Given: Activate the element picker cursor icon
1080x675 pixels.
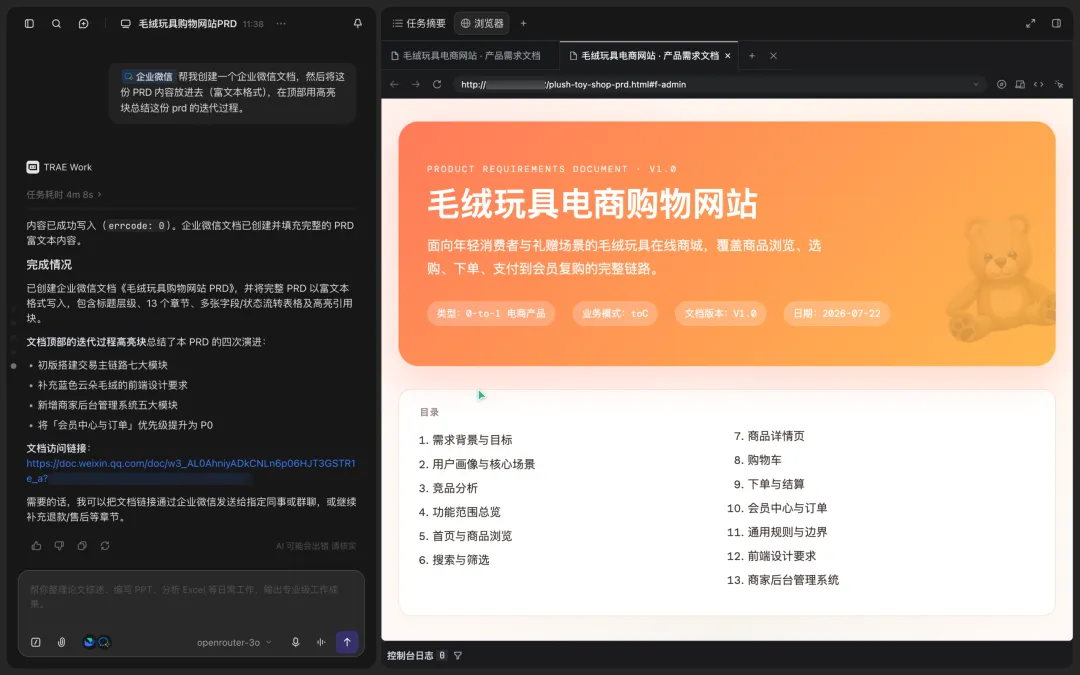Looking at the screenshot, I should (1059, 84).
